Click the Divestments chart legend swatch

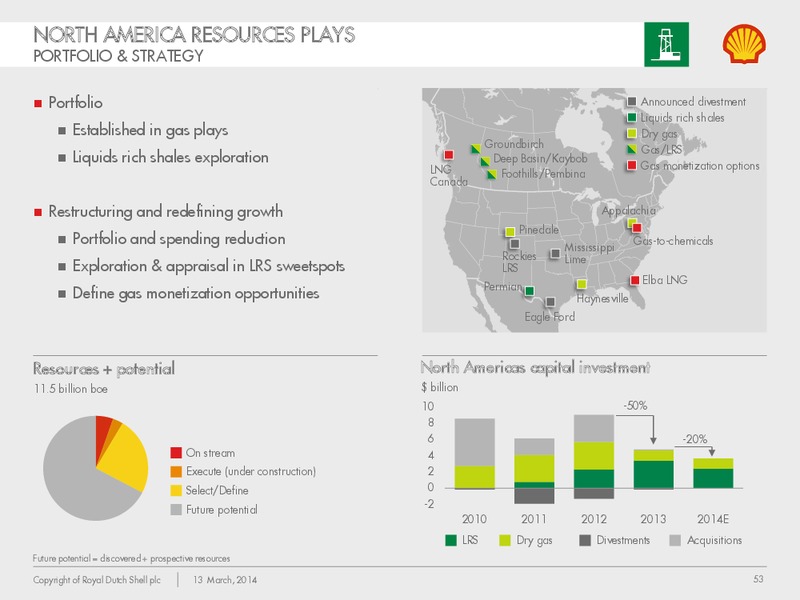(x=585, y=540)
